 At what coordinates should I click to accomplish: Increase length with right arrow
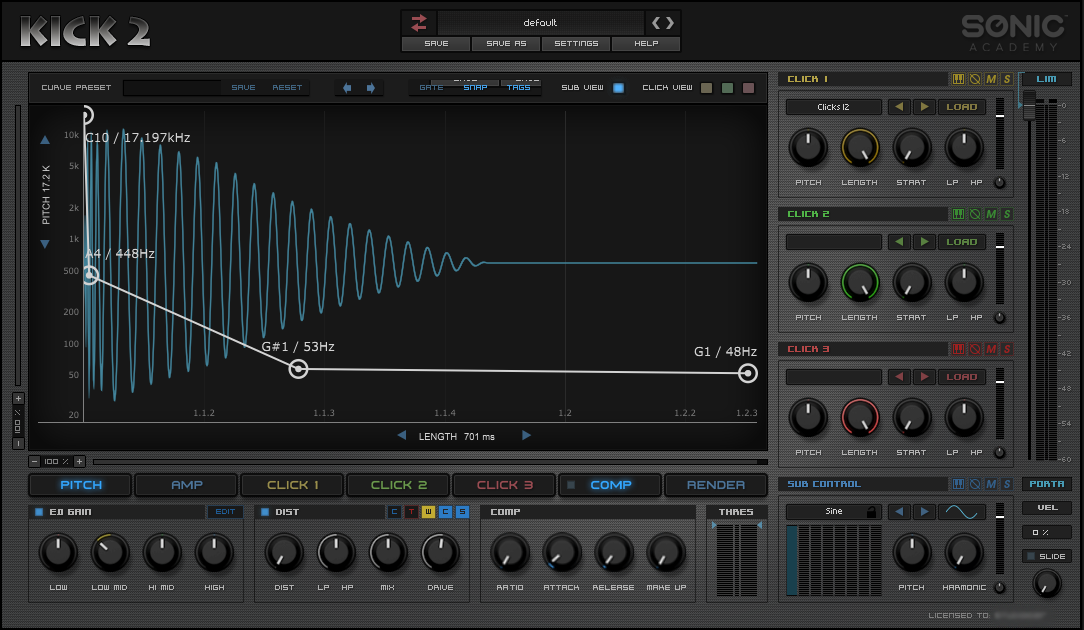[526, 435]
